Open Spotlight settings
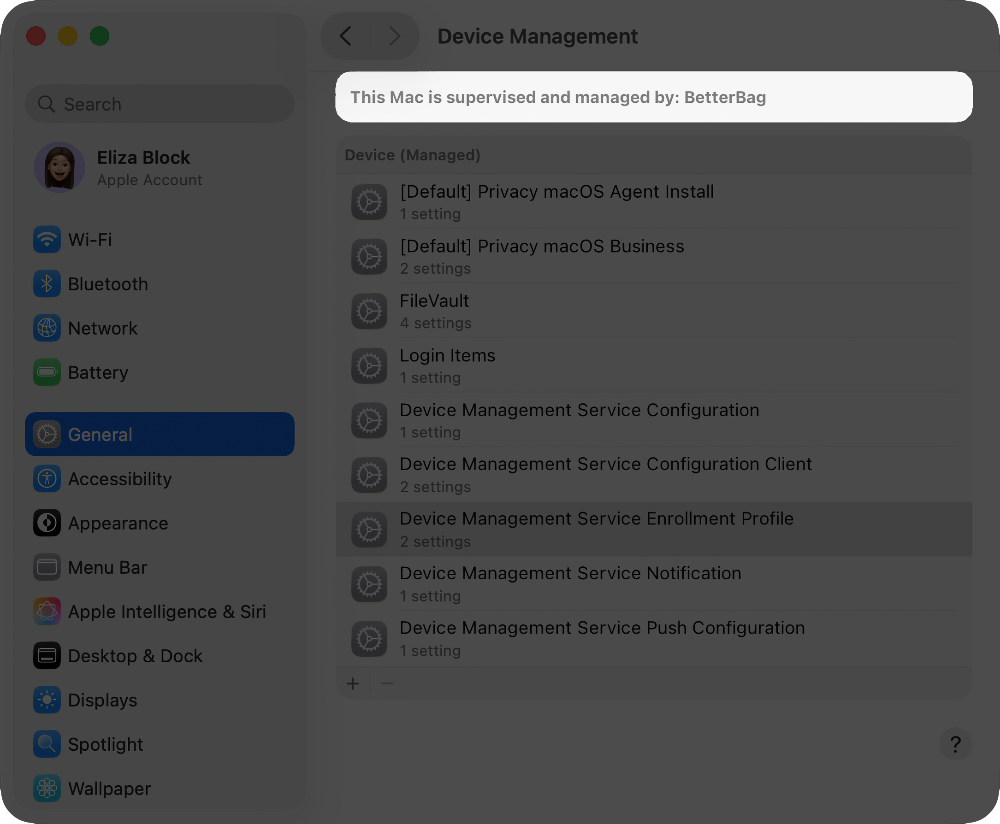The width and height of the screenshot is (1000, 824). point(105,744)
